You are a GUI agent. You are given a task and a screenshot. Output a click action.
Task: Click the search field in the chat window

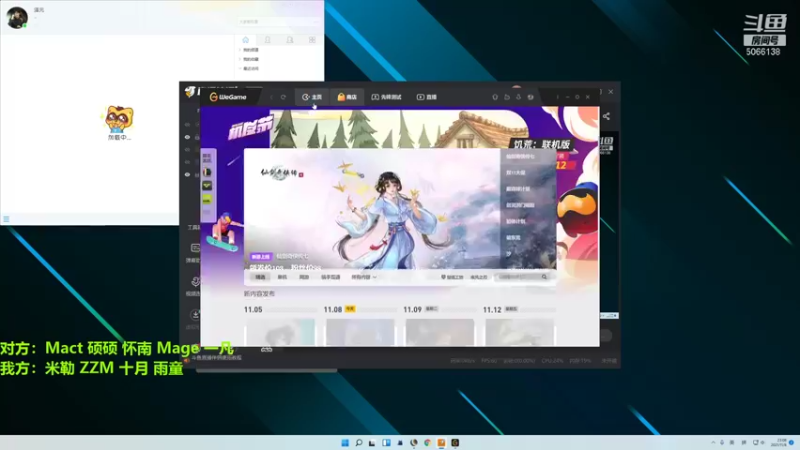click(x=279, y=22)
